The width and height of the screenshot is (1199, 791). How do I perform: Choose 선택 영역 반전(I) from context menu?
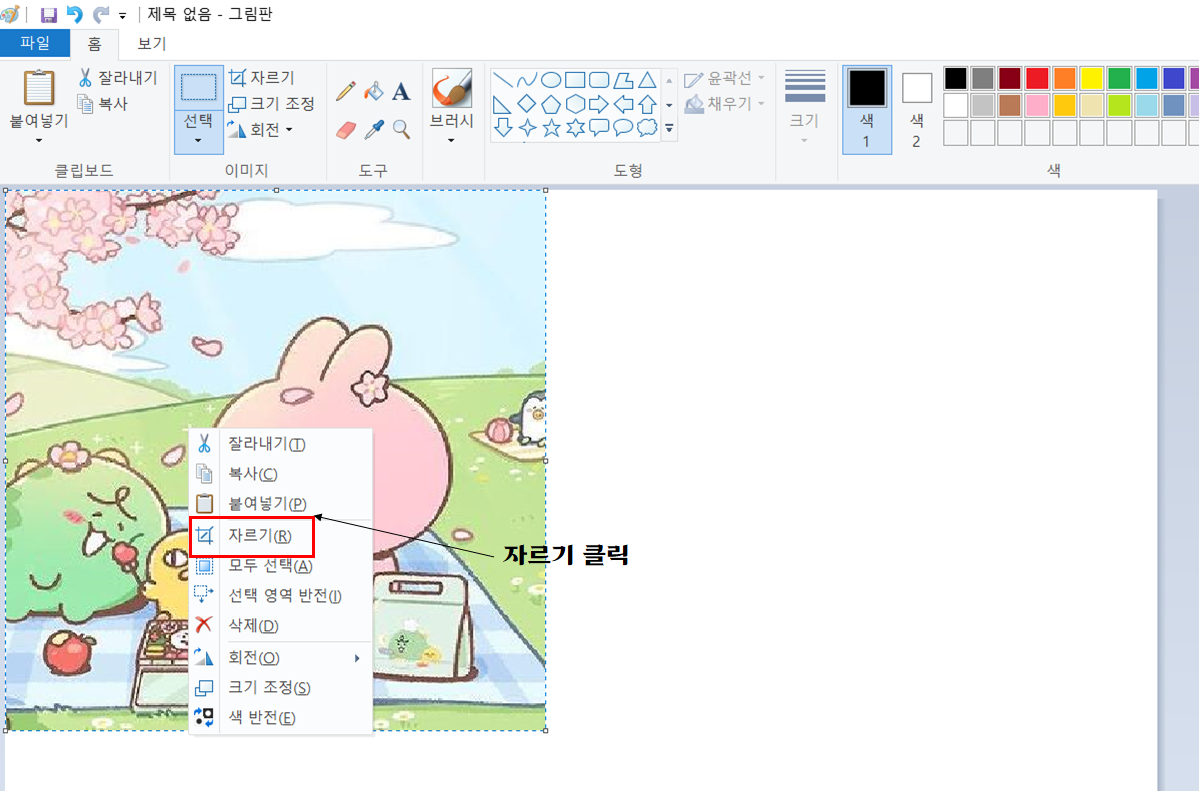click(x=281, y=595)
